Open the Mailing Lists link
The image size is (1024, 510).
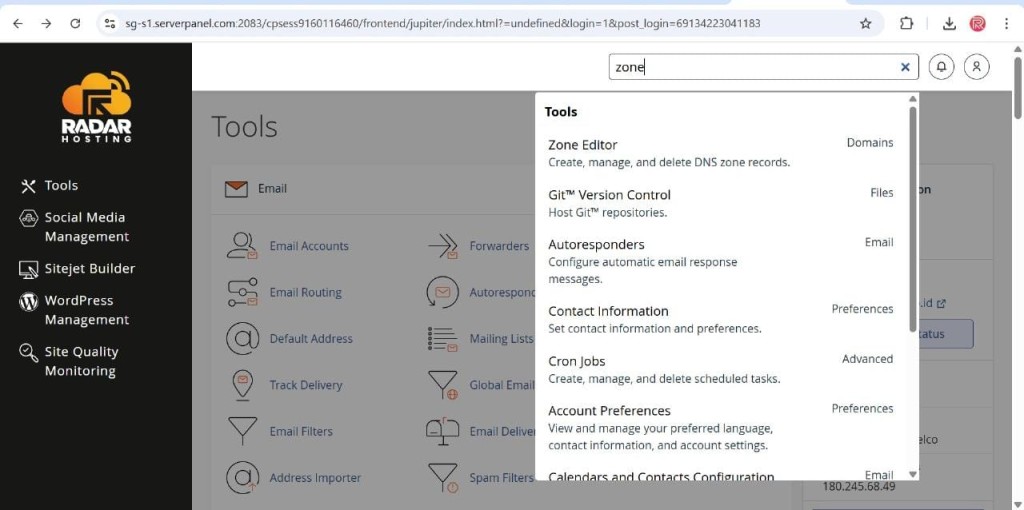(501, 339)
